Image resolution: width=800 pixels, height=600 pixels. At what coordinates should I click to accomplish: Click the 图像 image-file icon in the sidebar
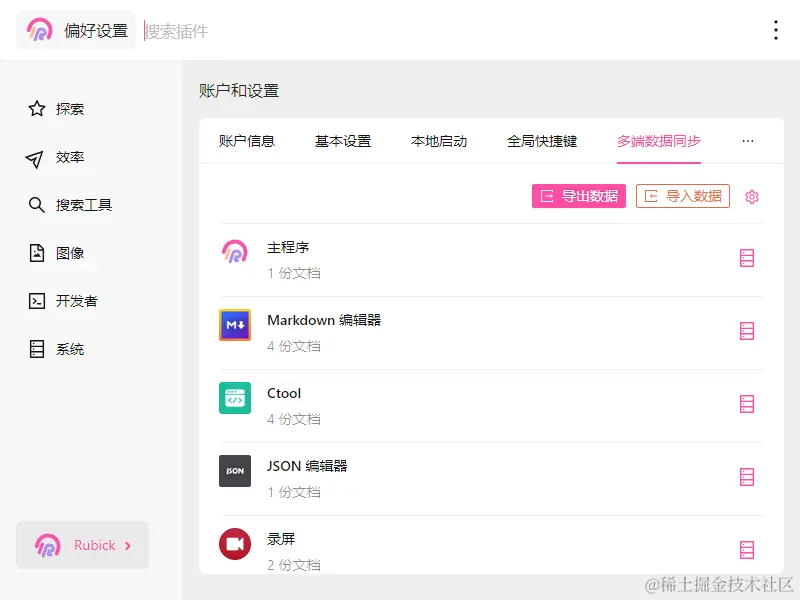coord(37,253)
